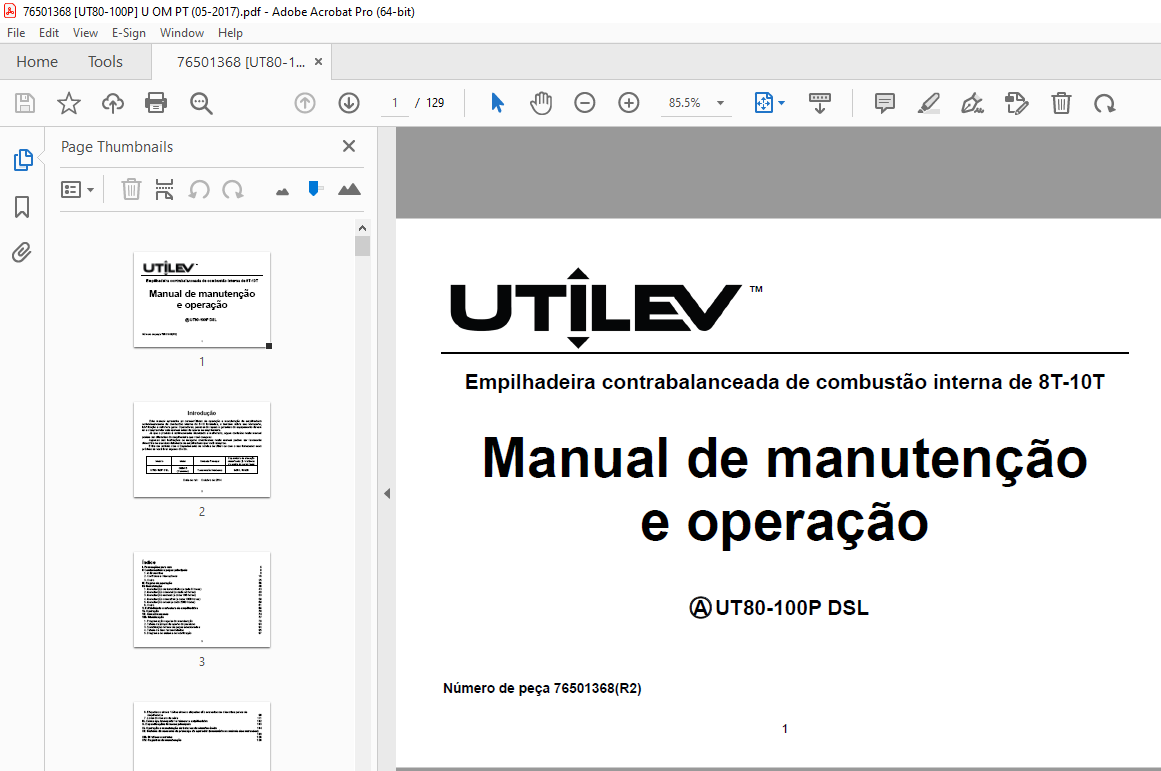The image size is (1161, 771).
Task: Select page 2 Introdução thumbnail
Action: click(201, 450)
